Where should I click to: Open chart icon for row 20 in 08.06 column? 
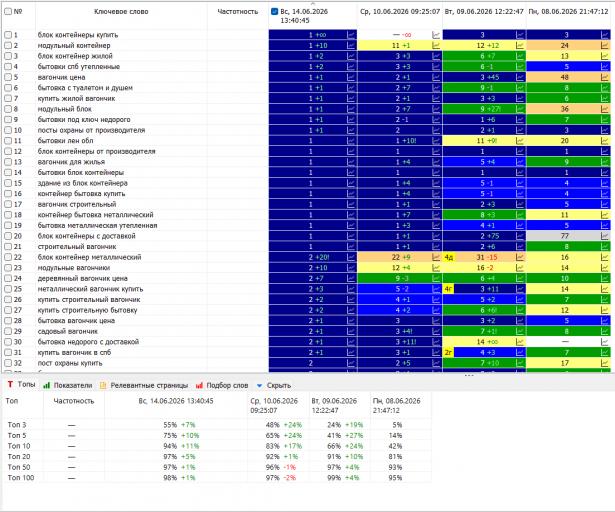[604, 236]
